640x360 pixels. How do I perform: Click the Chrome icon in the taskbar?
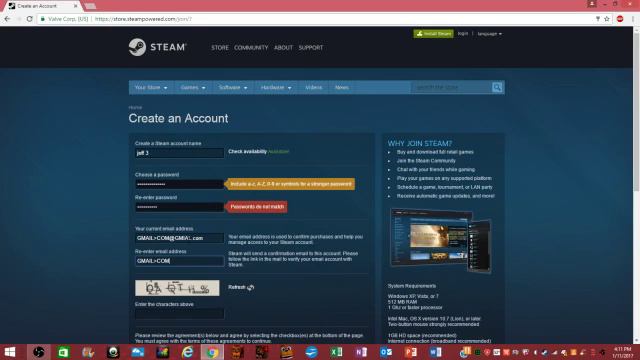(212, 352)
